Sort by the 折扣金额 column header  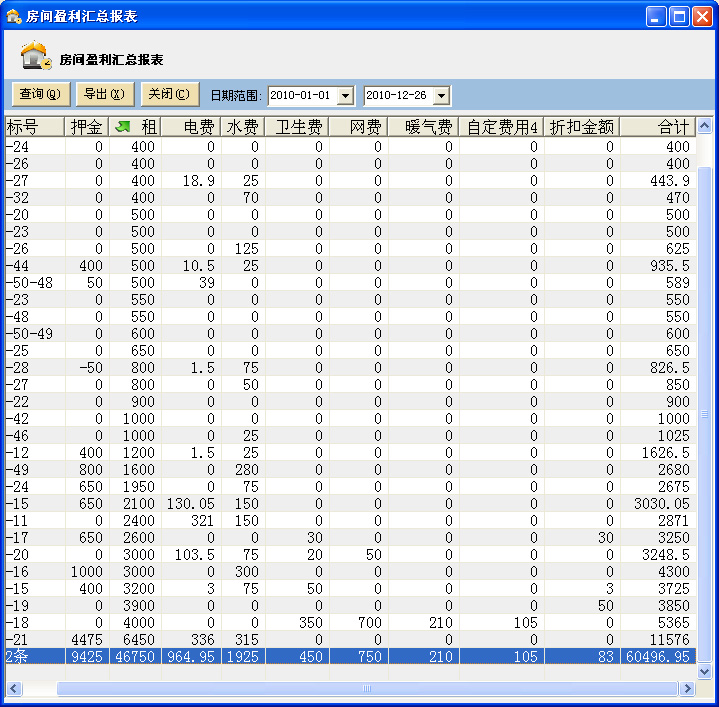tap(581, 127)
